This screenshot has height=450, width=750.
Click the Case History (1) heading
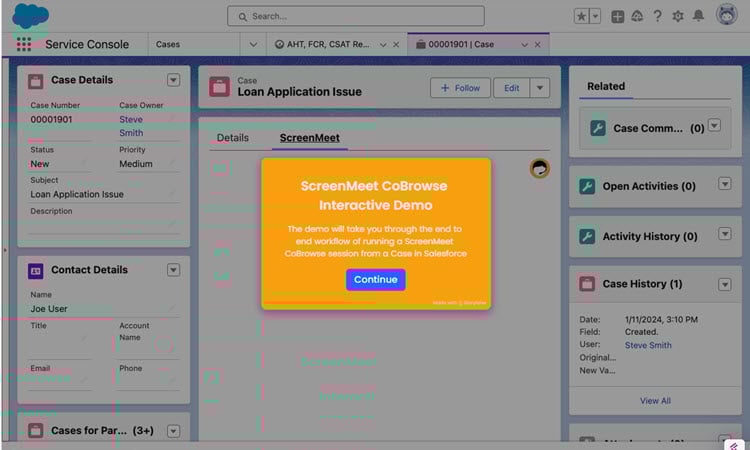pyautogui.click(x=642, y=284)
